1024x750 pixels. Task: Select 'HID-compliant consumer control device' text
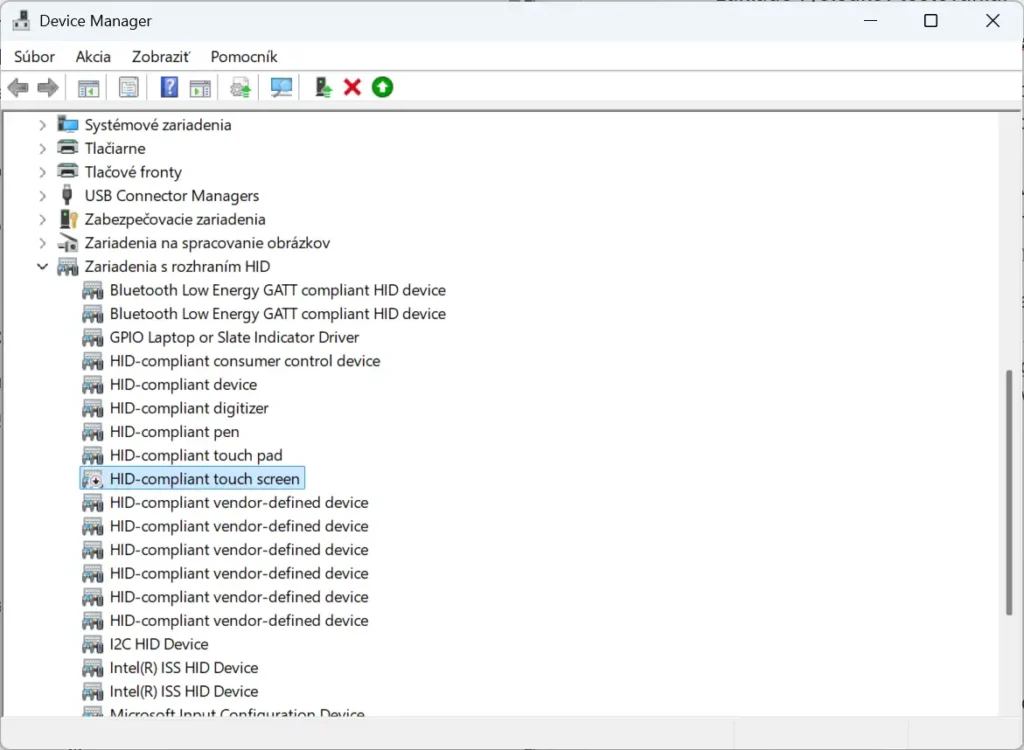pyautogui.click(x=245, y=361)
